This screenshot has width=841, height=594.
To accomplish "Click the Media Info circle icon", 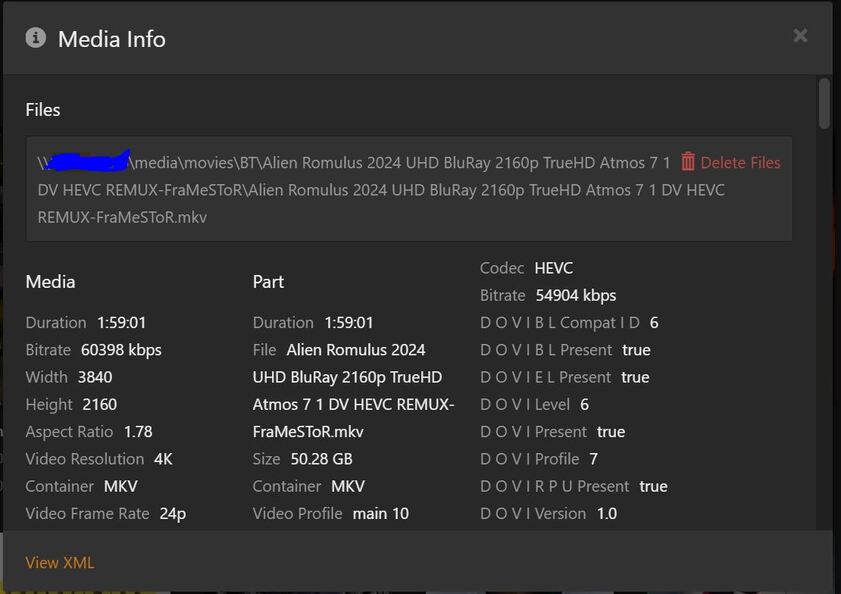I will [x=36, y=38].
